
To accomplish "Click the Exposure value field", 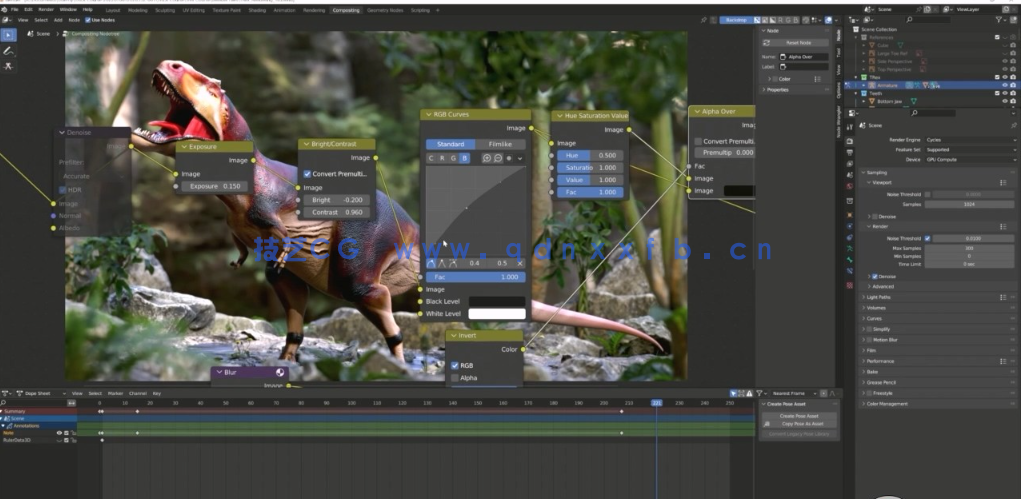I will (214, 186).
